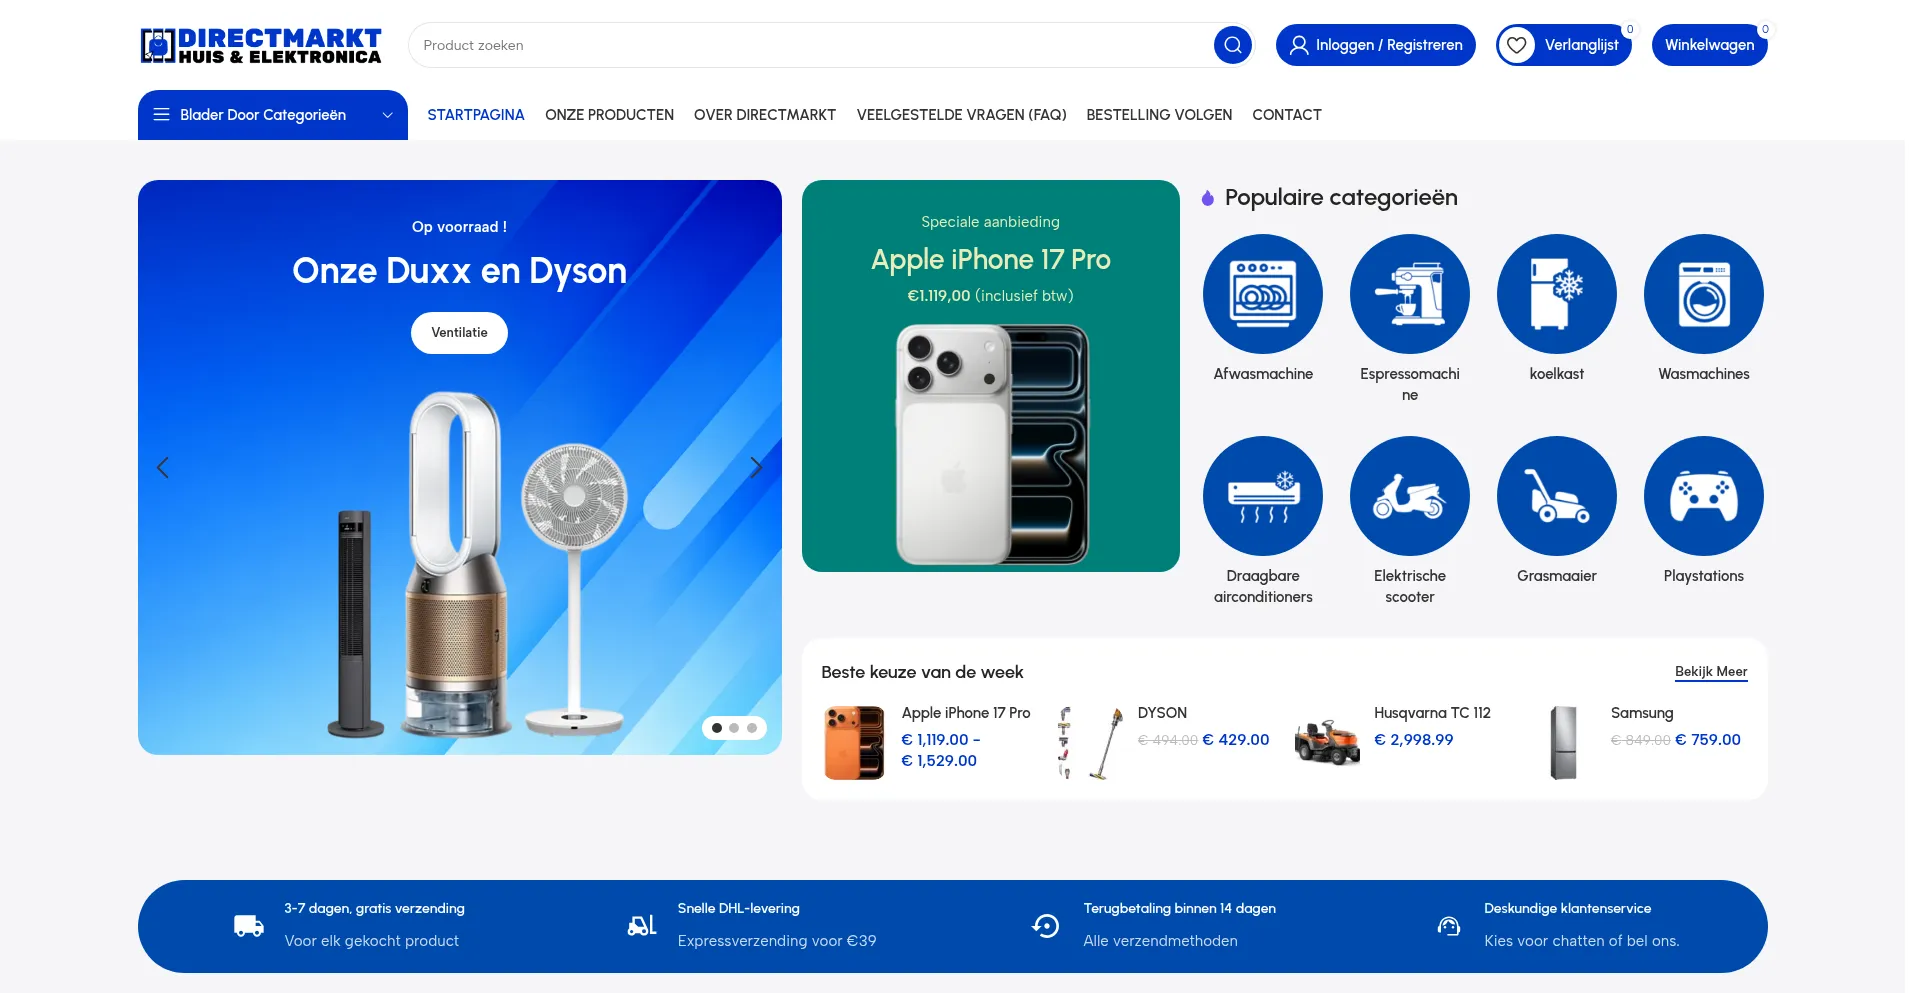
Task: Click the user profile icon on Inloggen
Action: [x=1299, y=45]
